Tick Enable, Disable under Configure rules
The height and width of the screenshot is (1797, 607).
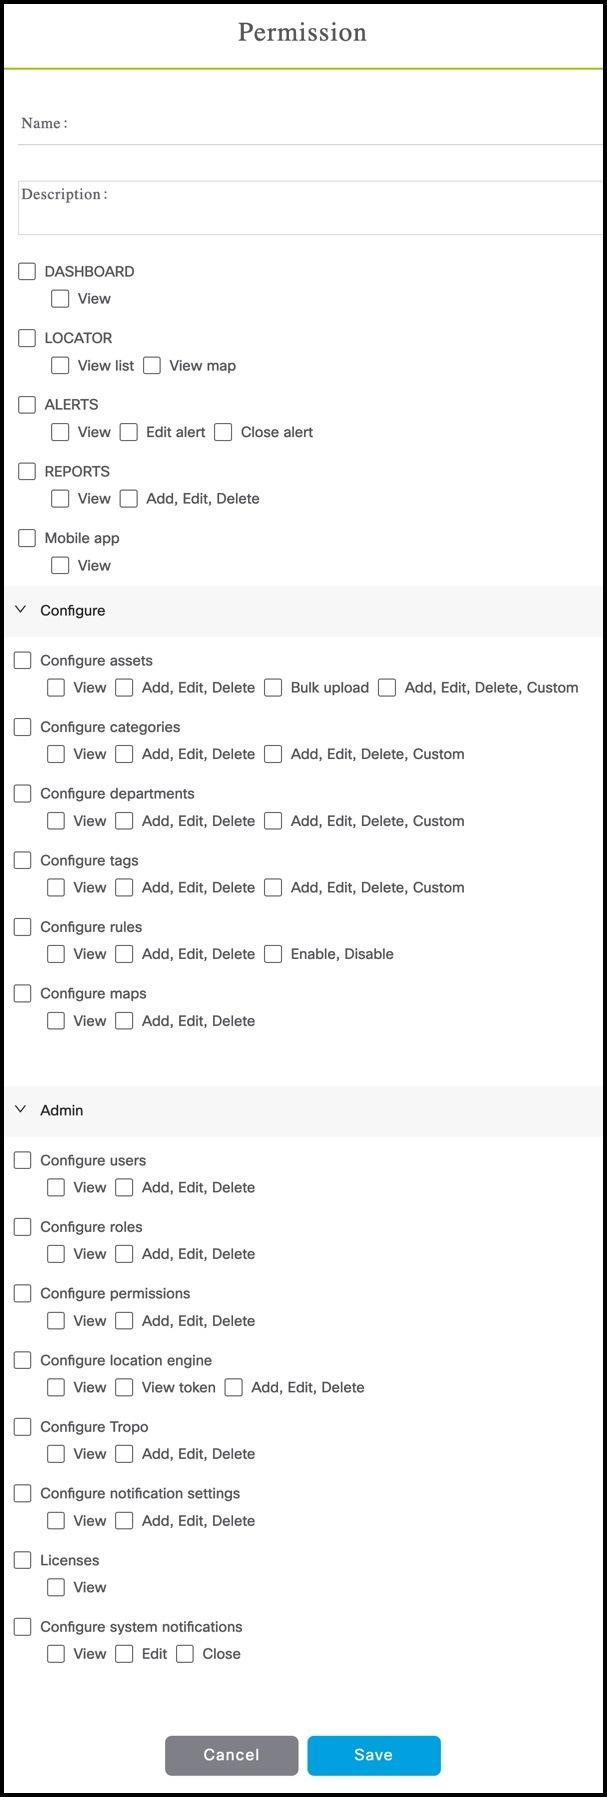[273, 954]
